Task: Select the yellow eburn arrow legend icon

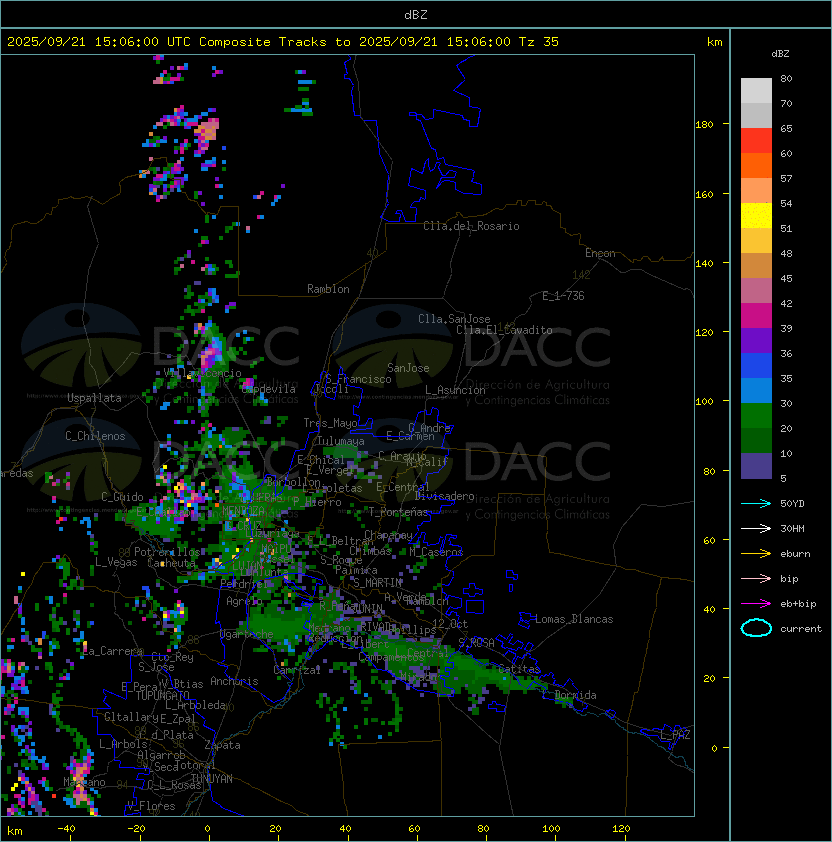Action: tap(756, 554)
